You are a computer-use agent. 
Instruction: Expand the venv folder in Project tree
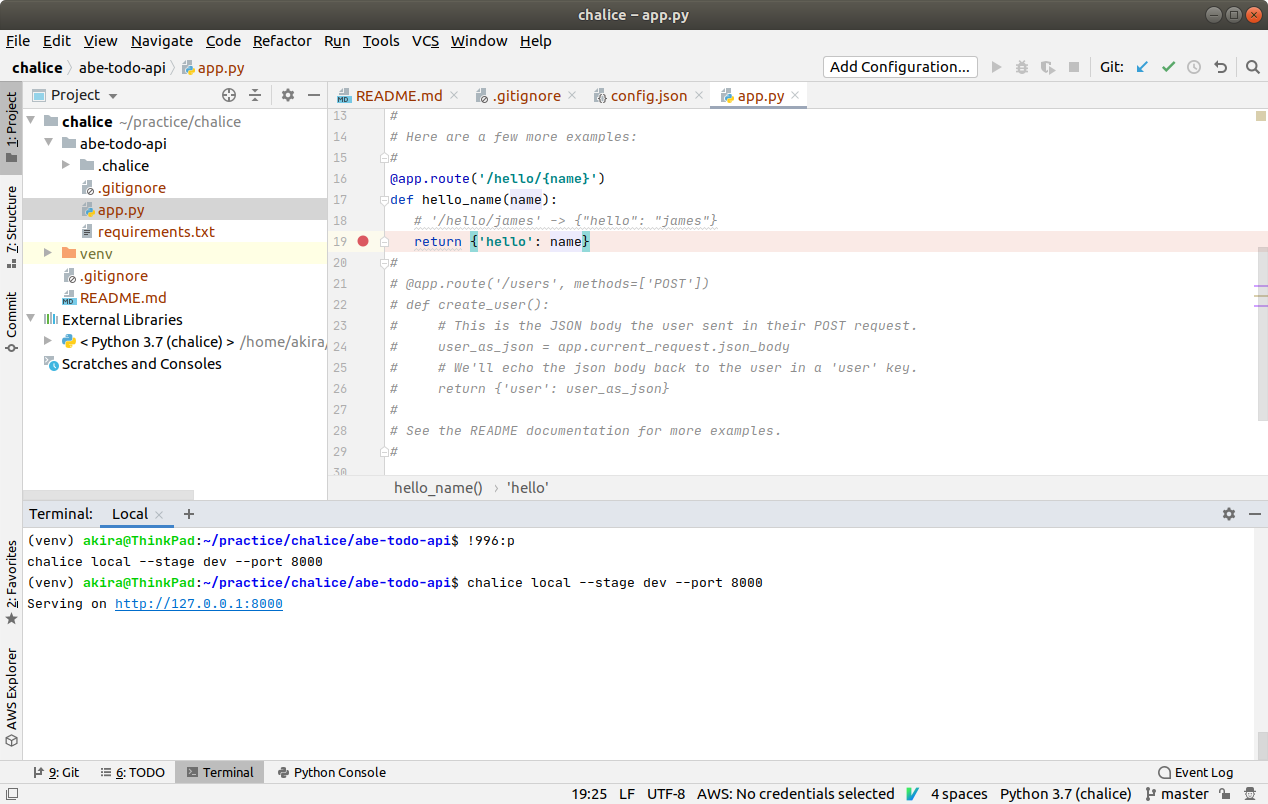[47, 253]
